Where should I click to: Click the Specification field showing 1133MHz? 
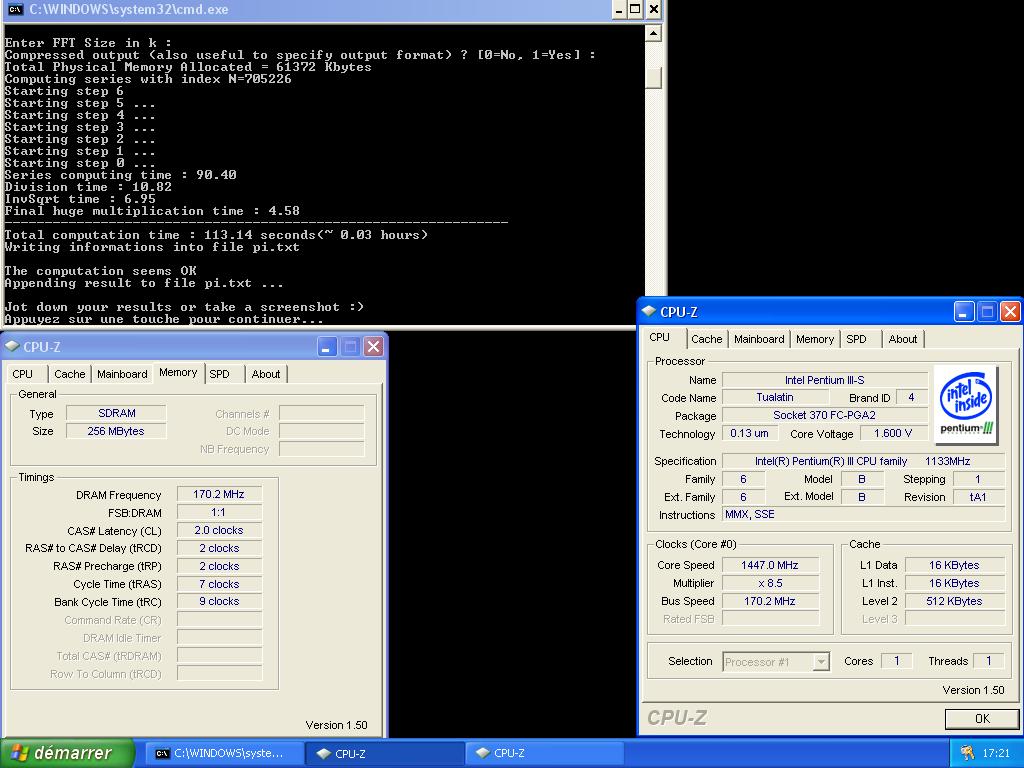click(x=863, y=461)
